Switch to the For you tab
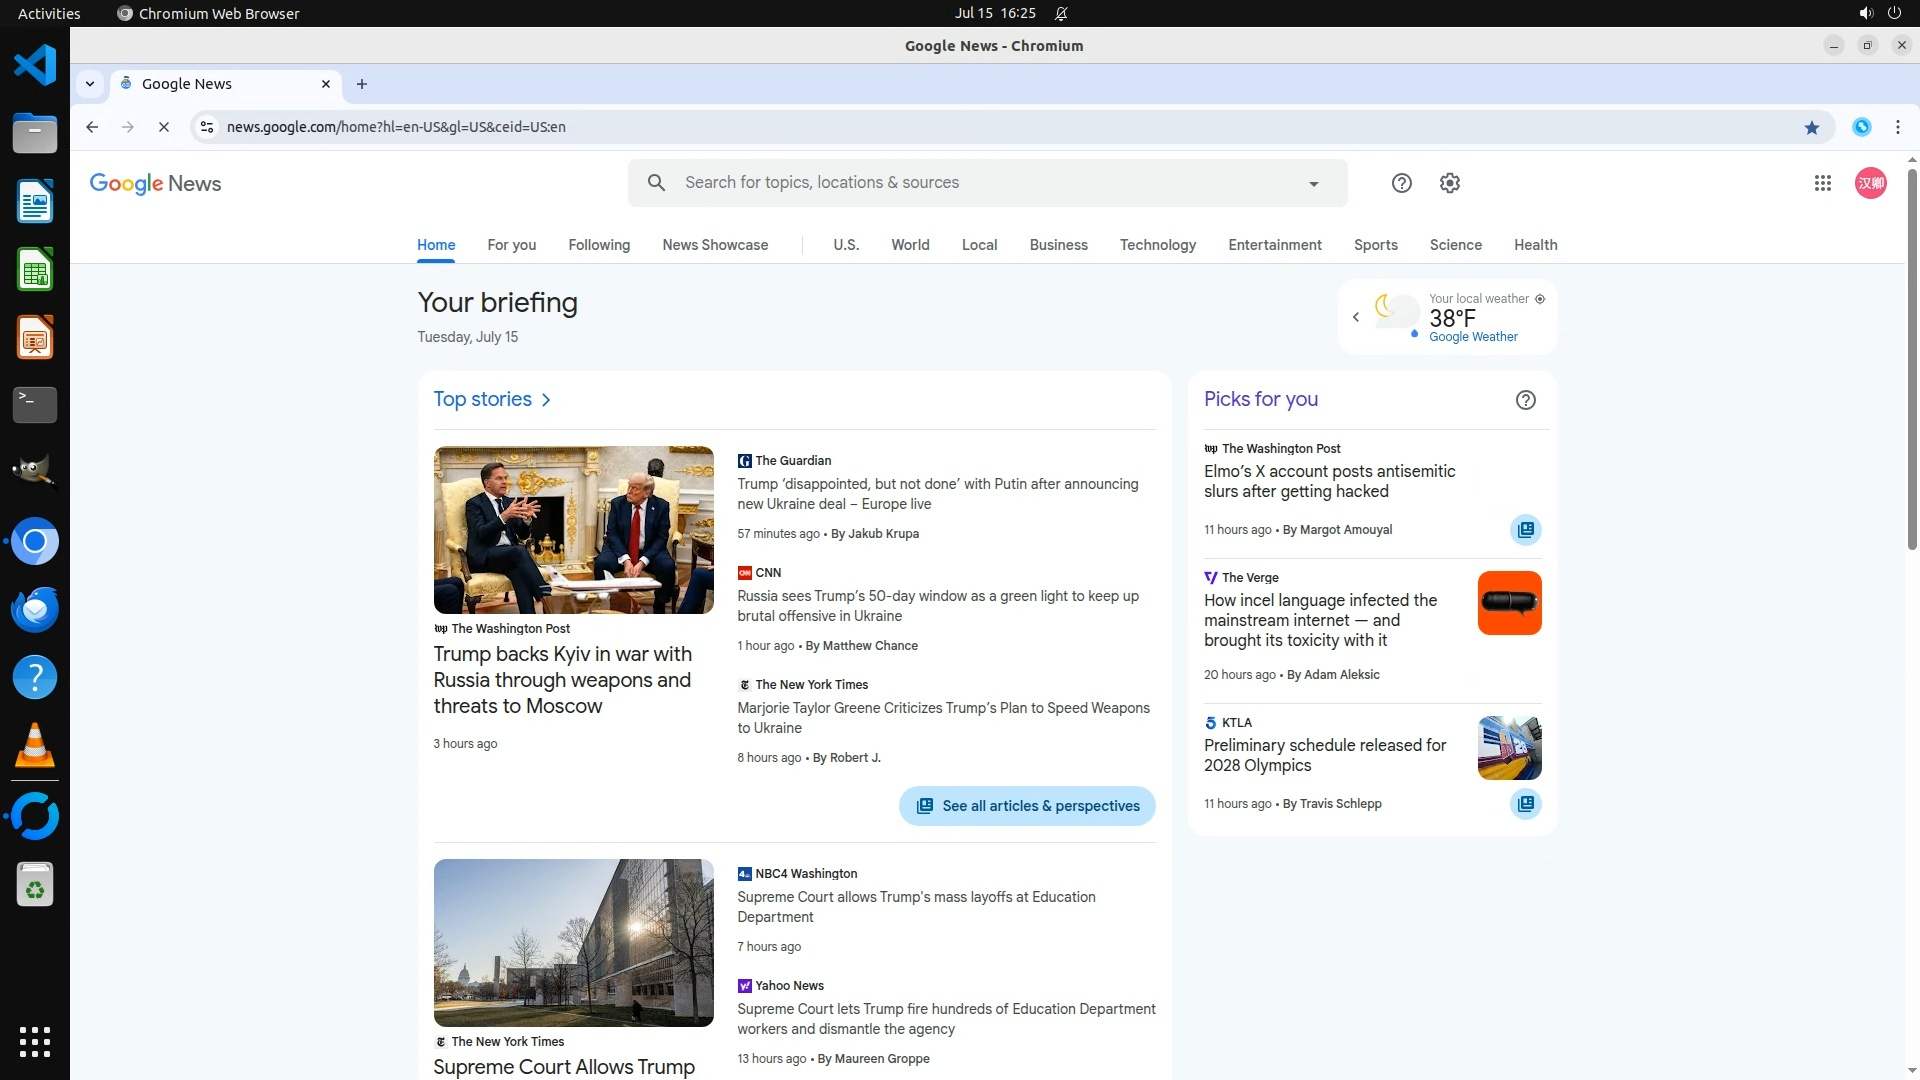 (x=511, y=245)
